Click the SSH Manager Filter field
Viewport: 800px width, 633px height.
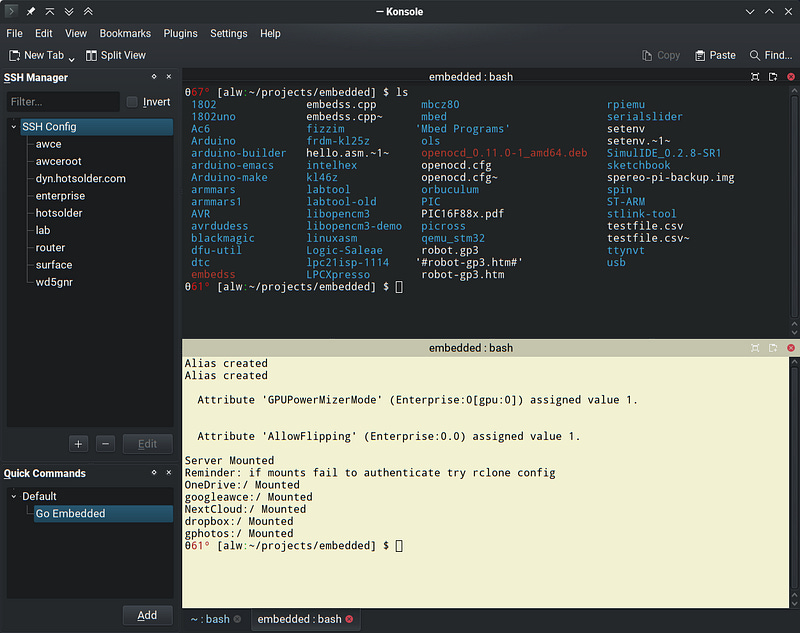[x=62, y=102]
